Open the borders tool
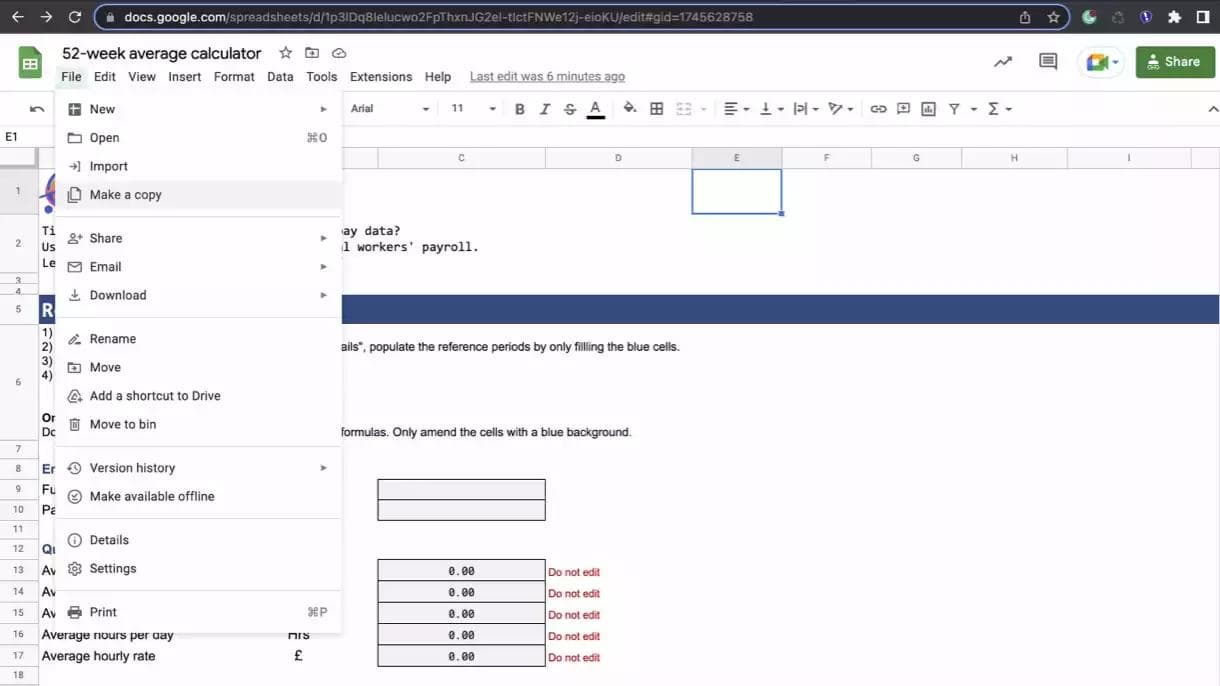The width and height of the screenshot is (1220, 686). (657, 108)
